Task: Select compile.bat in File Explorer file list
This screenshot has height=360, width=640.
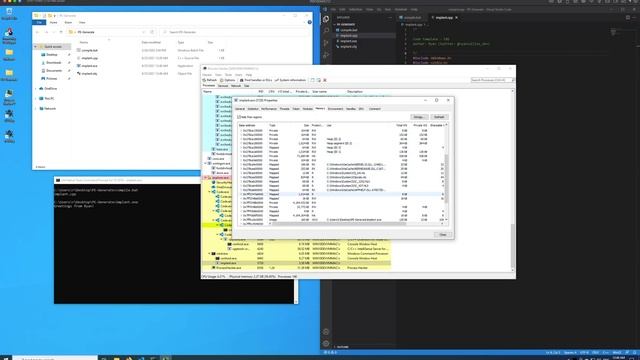Action: click(x=89, y=50)
